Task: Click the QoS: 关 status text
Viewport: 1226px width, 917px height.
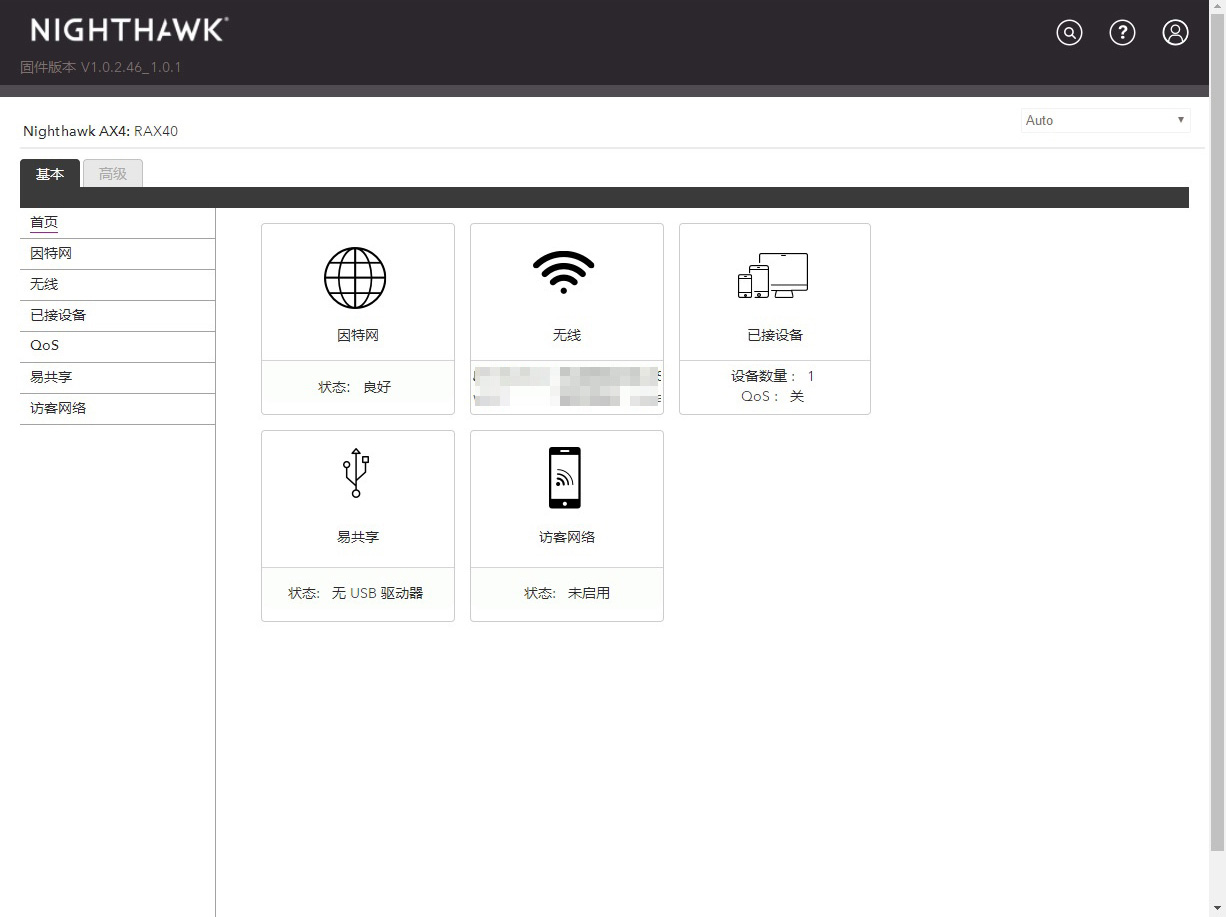Action: click(x=772, y=396)
